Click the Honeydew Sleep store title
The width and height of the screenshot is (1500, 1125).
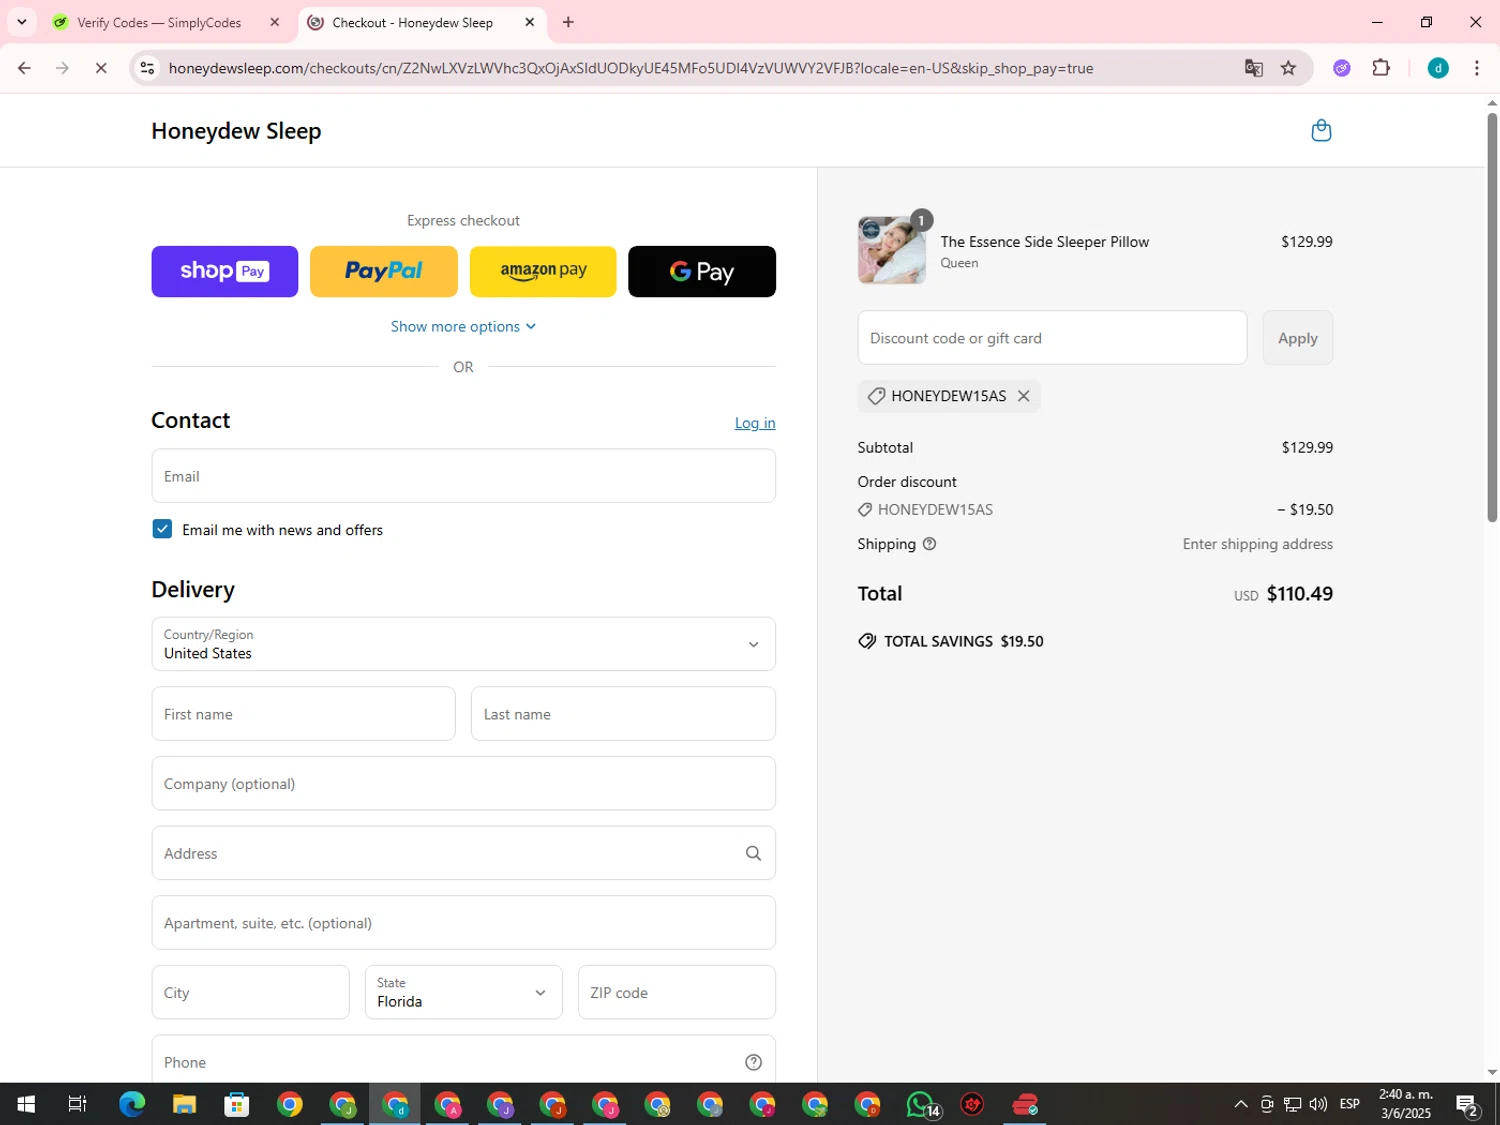236,131
